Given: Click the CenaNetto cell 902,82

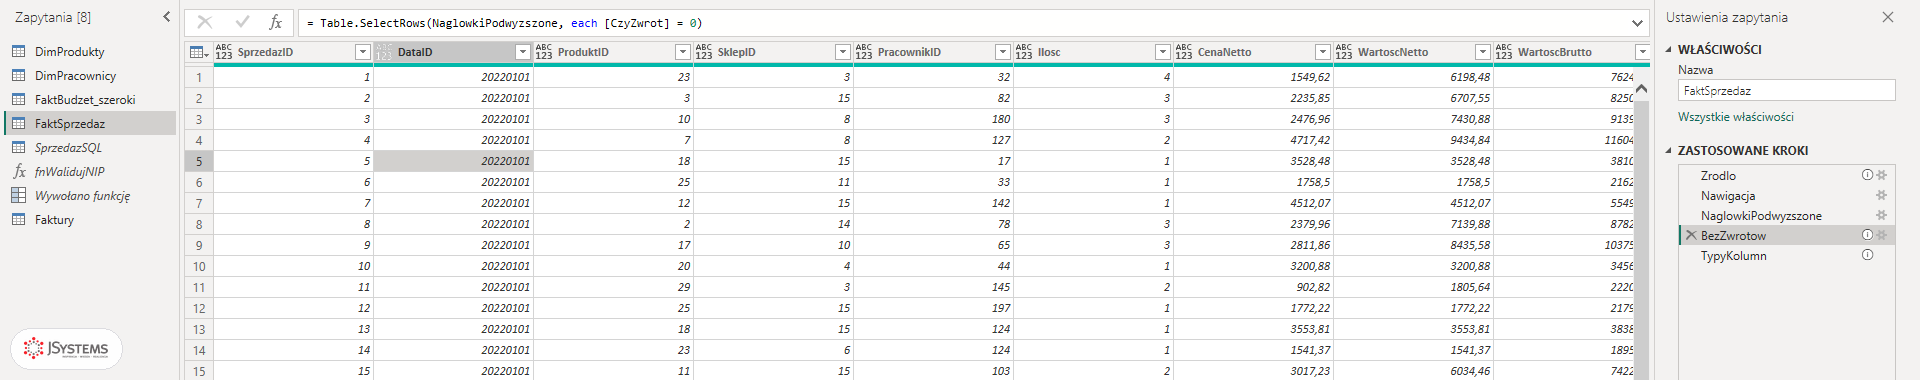Looking at the screenshot, I should pyautogui.click(x=1253, y=287).
